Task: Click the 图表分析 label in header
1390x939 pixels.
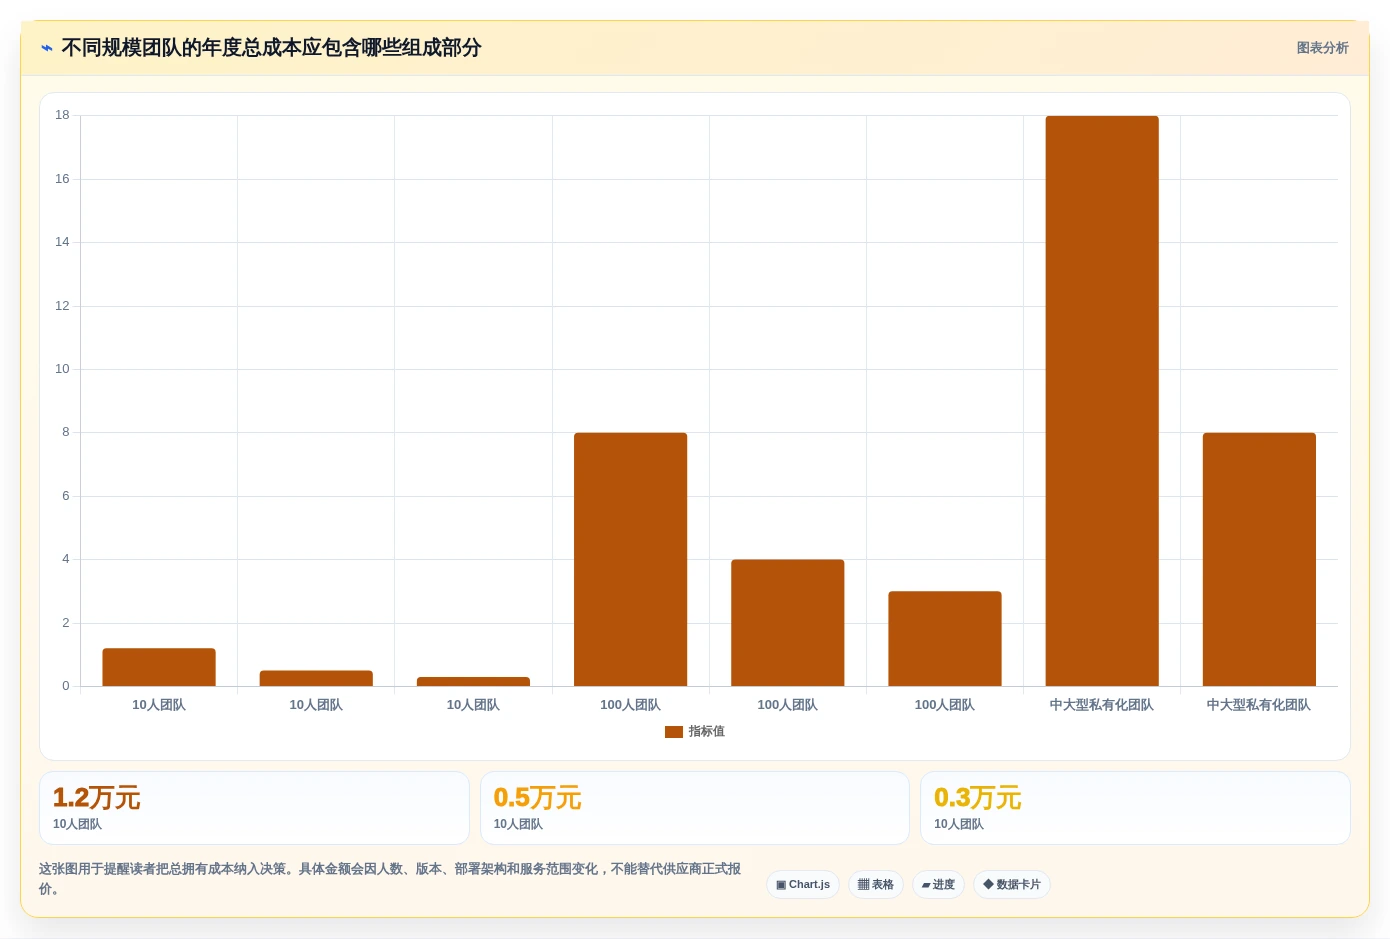Action: pyautogui.click(x=1322, y=48)
